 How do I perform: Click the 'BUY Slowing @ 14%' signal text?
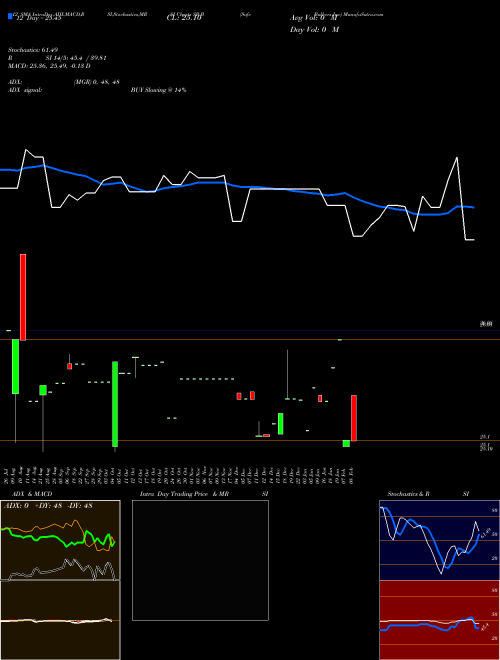pyautogui.click(x=158, y=90)
